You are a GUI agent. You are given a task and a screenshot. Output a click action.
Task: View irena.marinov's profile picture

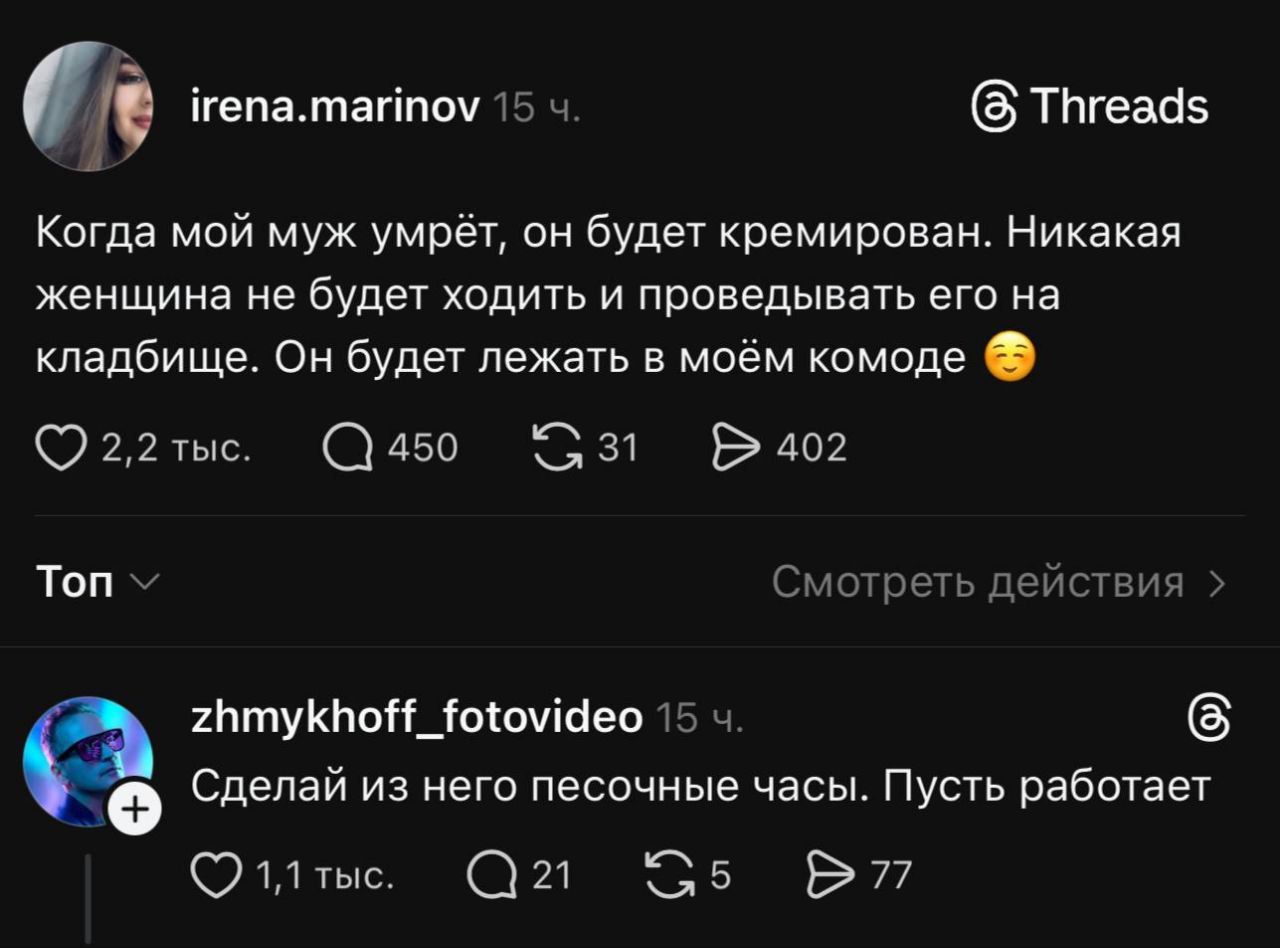(x=88, y=106)
